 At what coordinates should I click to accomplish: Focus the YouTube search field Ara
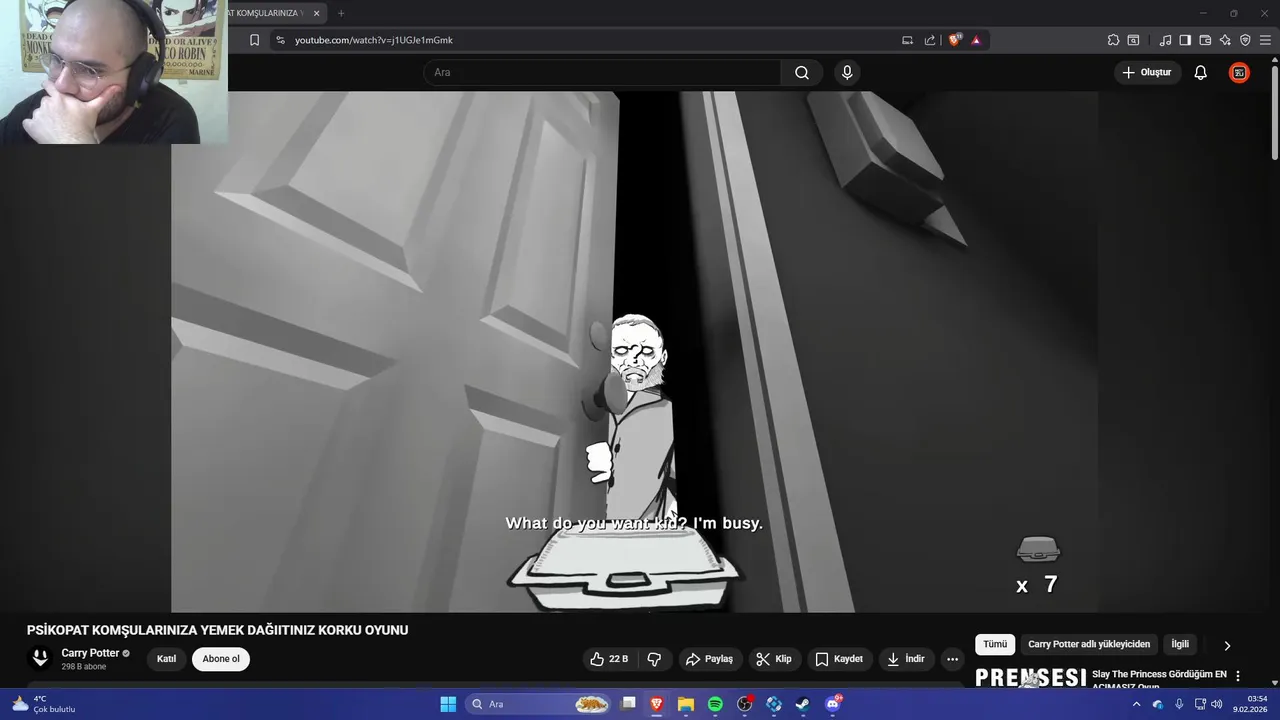pos(602,72)
